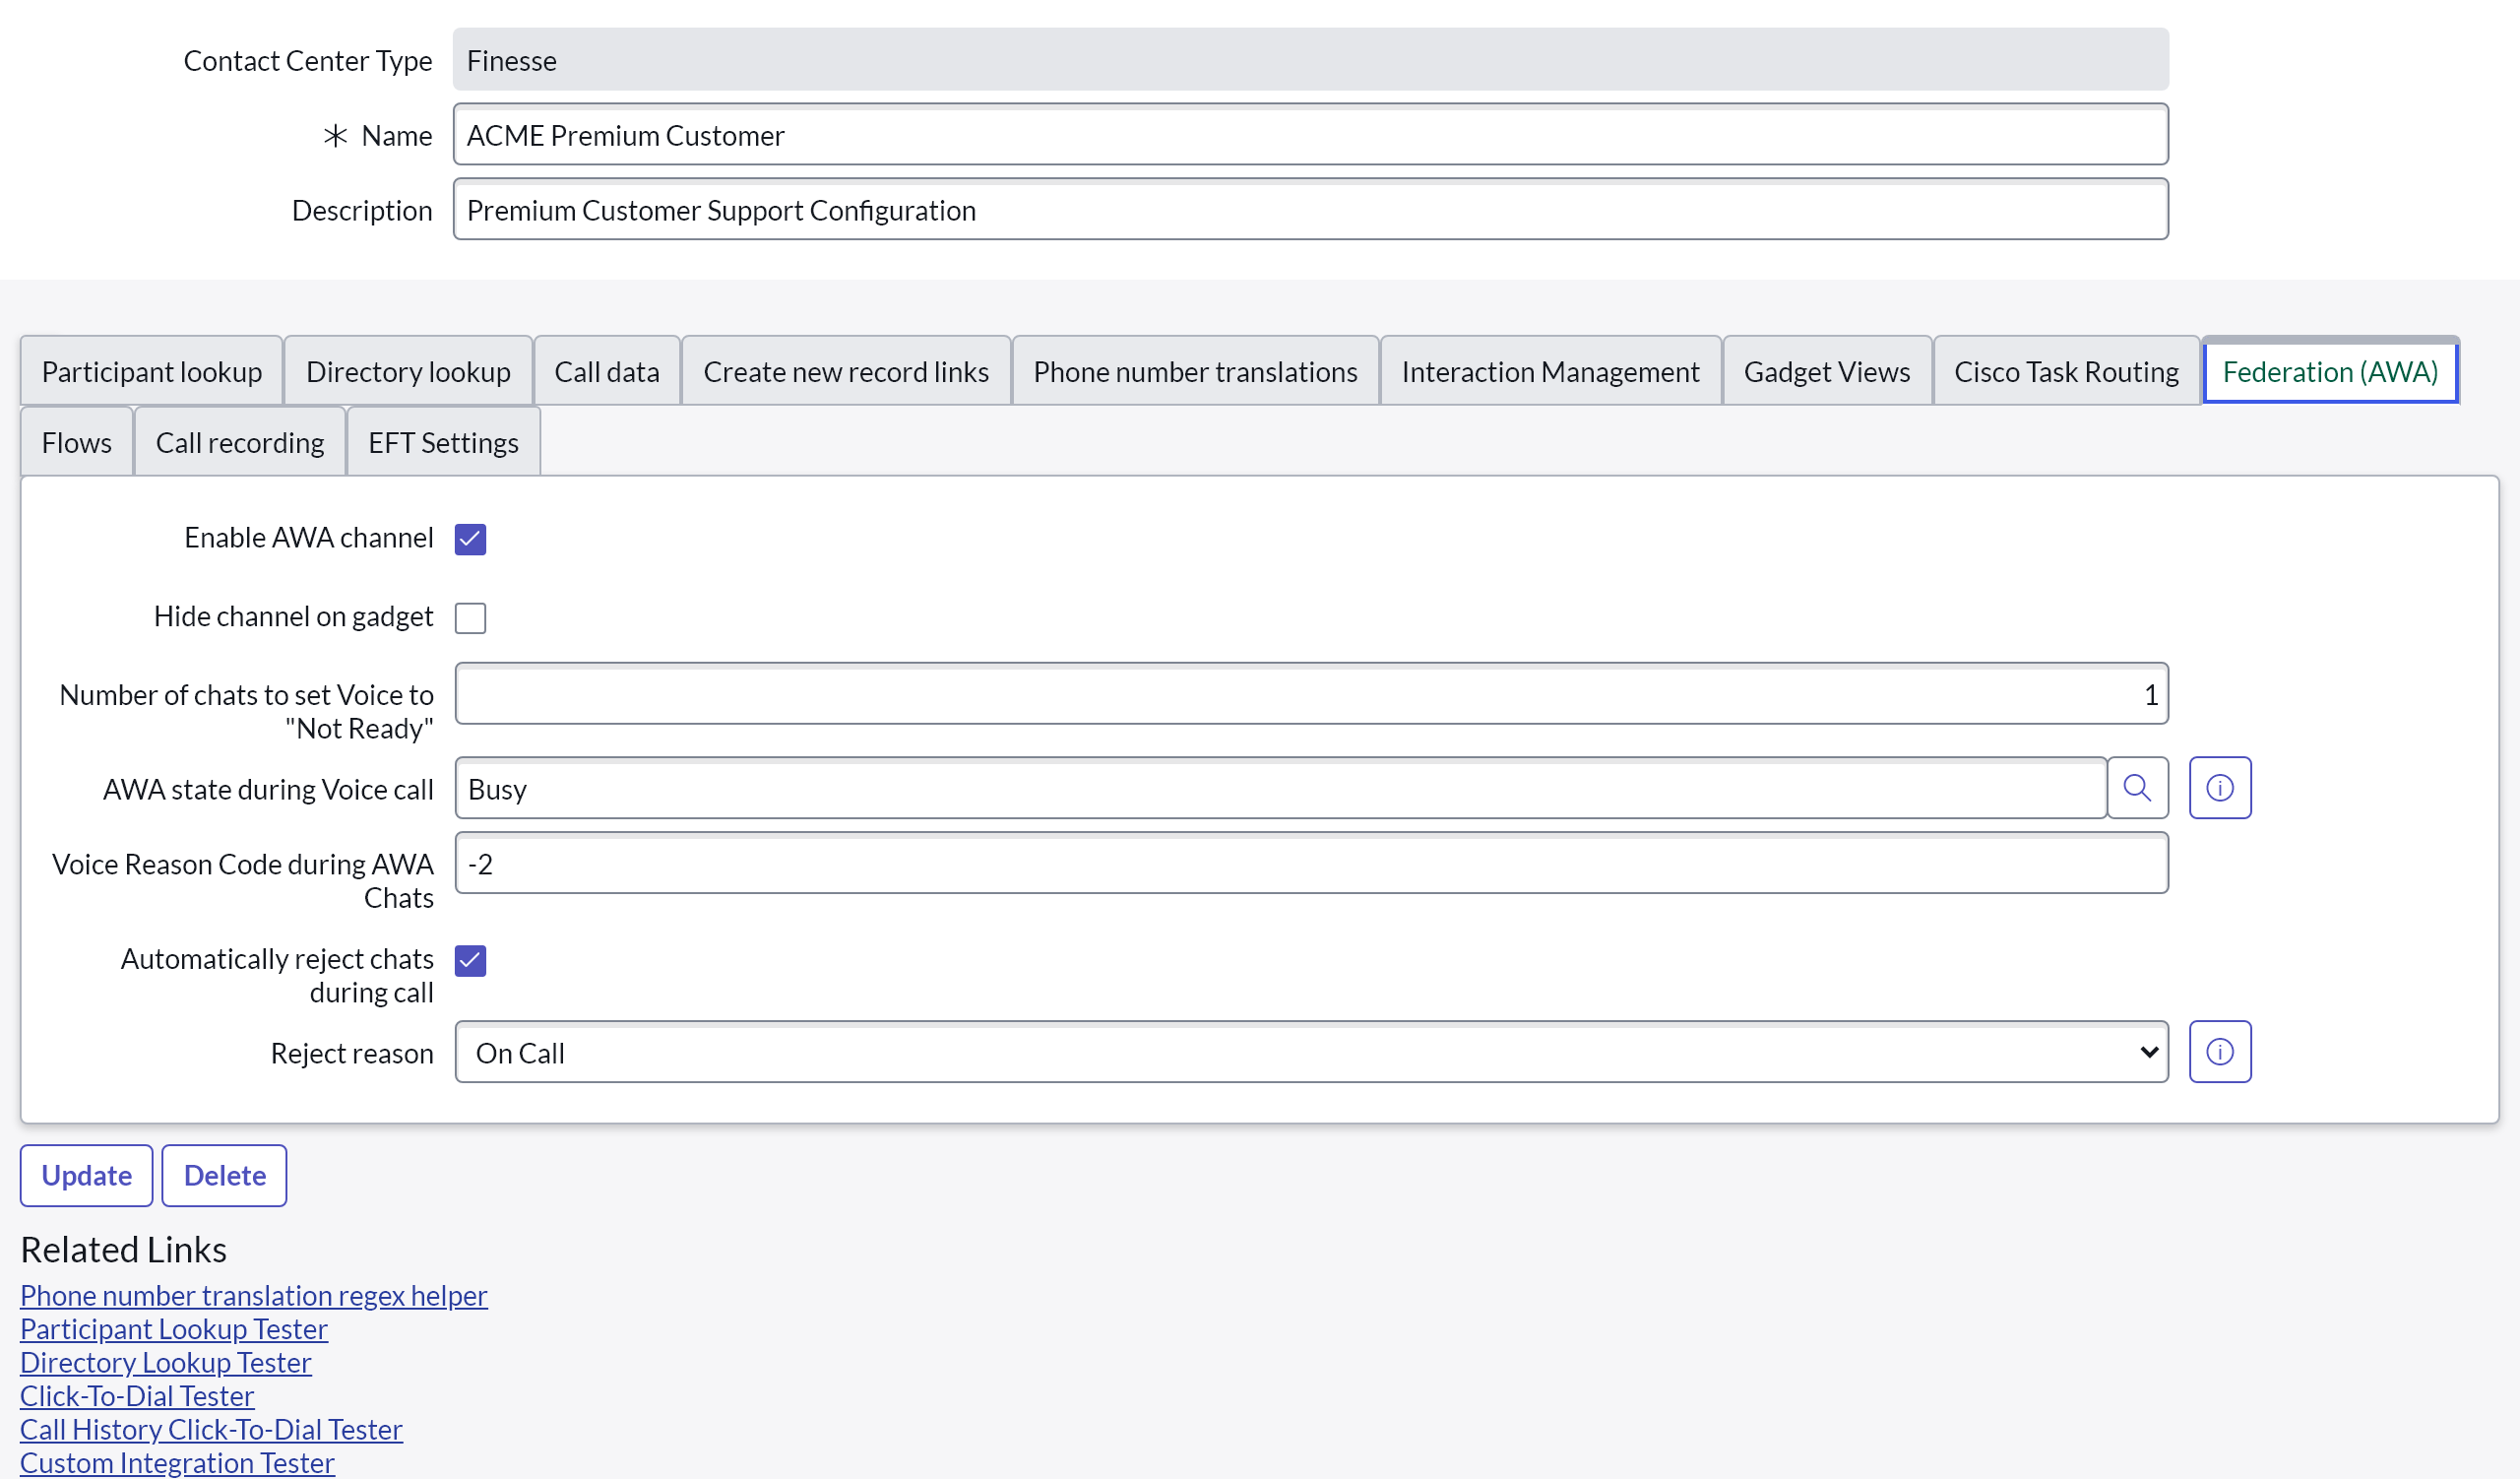Viewport: 2520px width, 1479px height.
Task: Open the Reject reason dropdown
Action: click(x=1310, y=1052)
